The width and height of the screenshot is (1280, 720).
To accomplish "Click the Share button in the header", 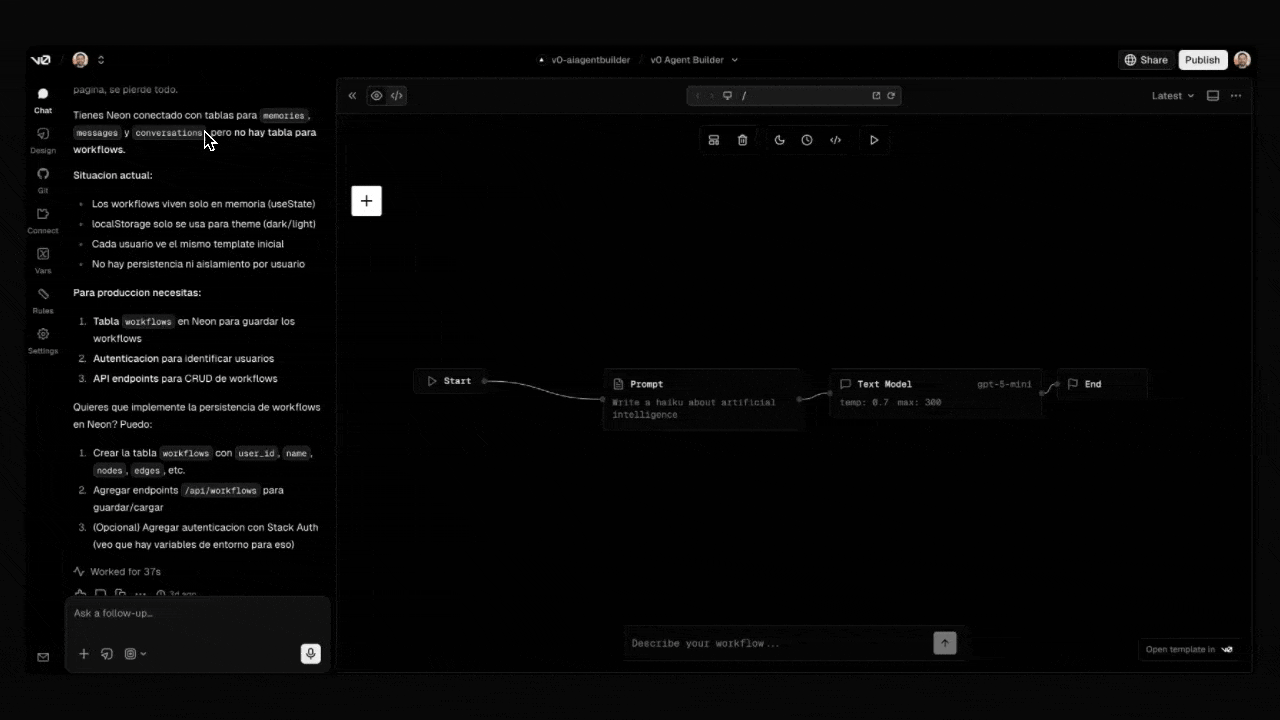I will click(1146, 59).
